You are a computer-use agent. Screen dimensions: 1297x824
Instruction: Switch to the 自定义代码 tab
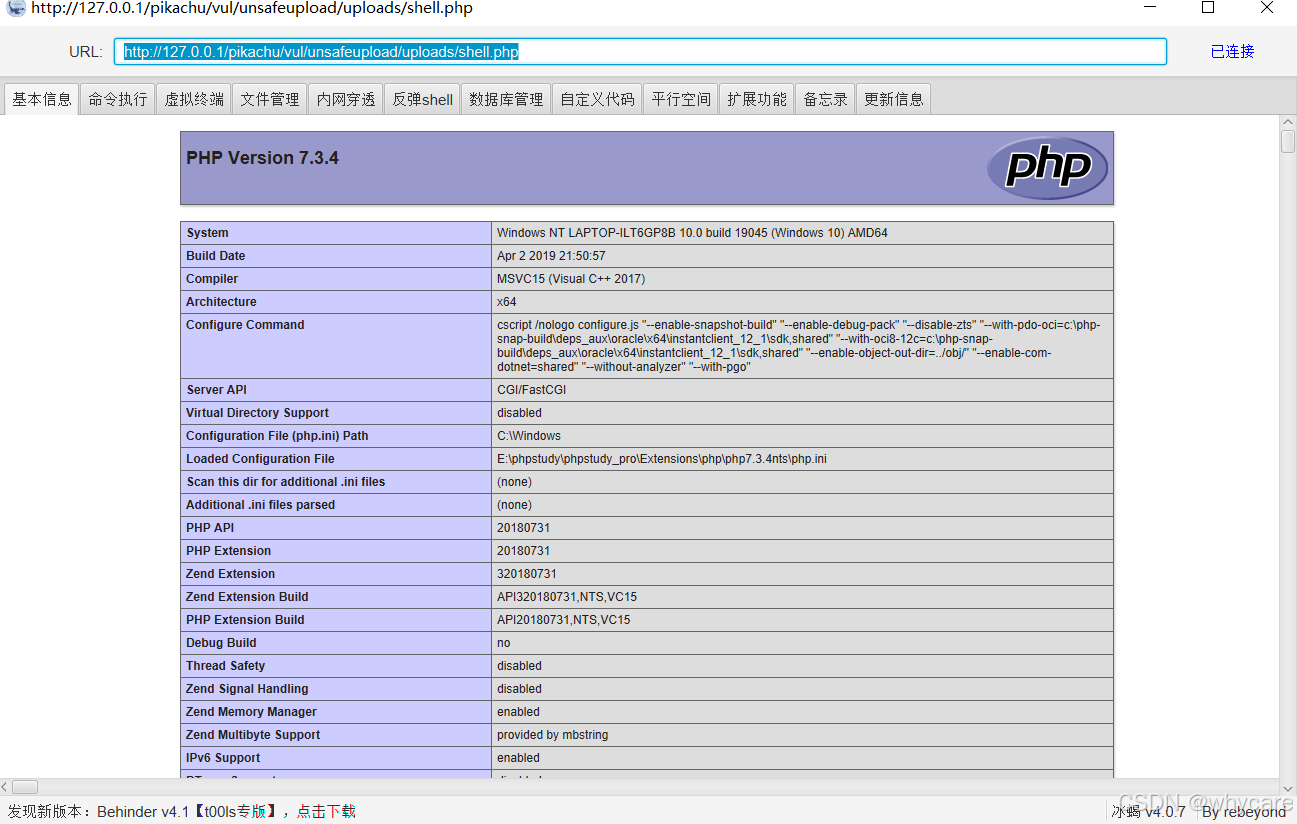(x=597, y=99)
